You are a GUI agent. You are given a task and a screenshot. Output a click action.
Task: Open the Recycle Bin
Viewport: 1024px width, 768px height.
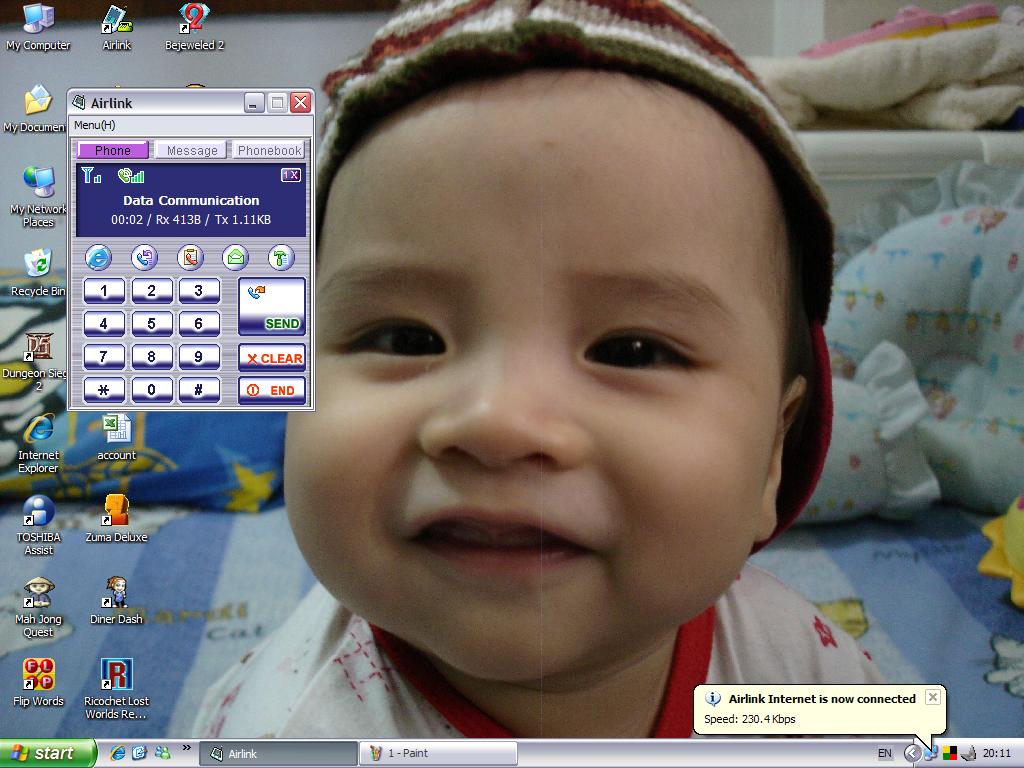click(38, 273)
